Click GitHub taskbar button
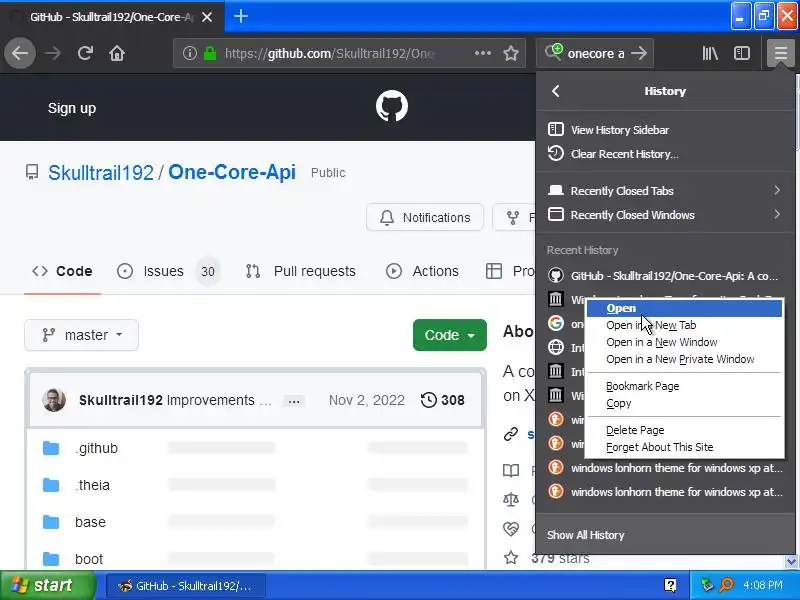Viewport: 800px width, 600px height. coord(186,586)
